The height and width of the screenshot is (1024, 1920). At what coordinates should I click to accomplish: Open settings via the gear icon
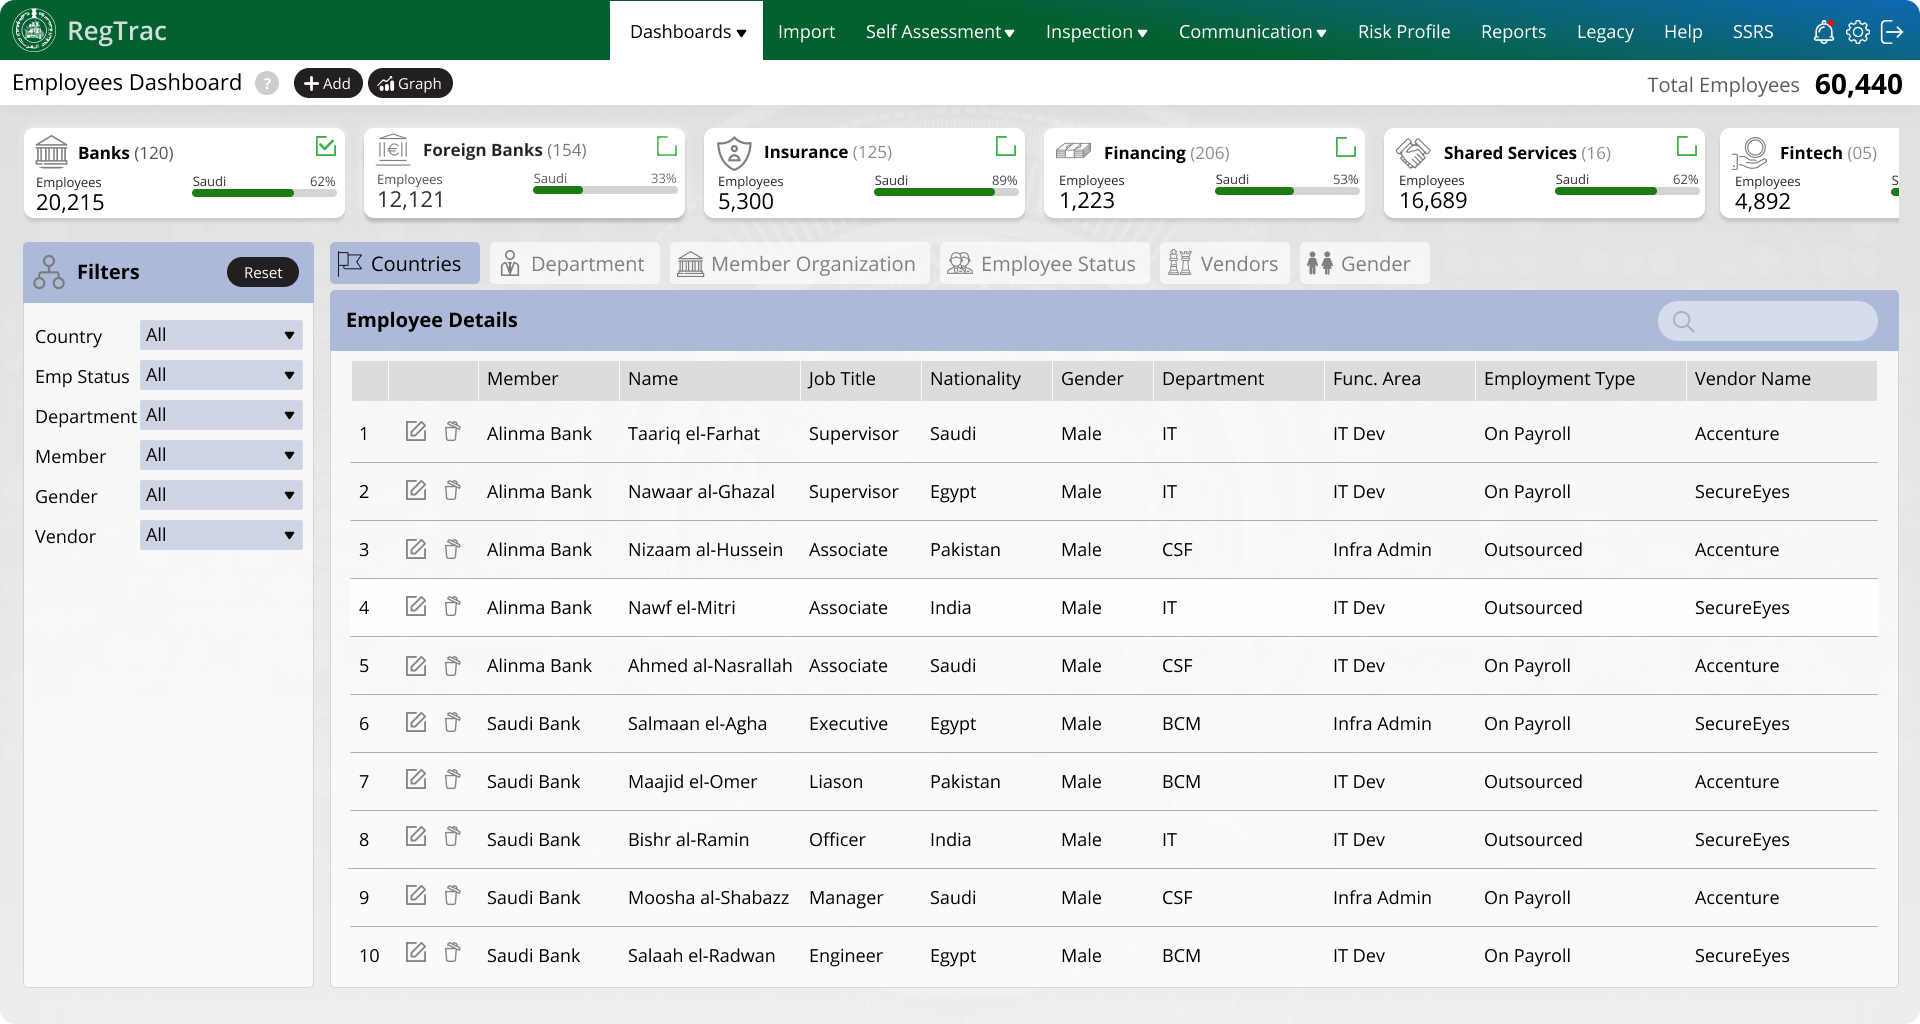coord(1857,32)
